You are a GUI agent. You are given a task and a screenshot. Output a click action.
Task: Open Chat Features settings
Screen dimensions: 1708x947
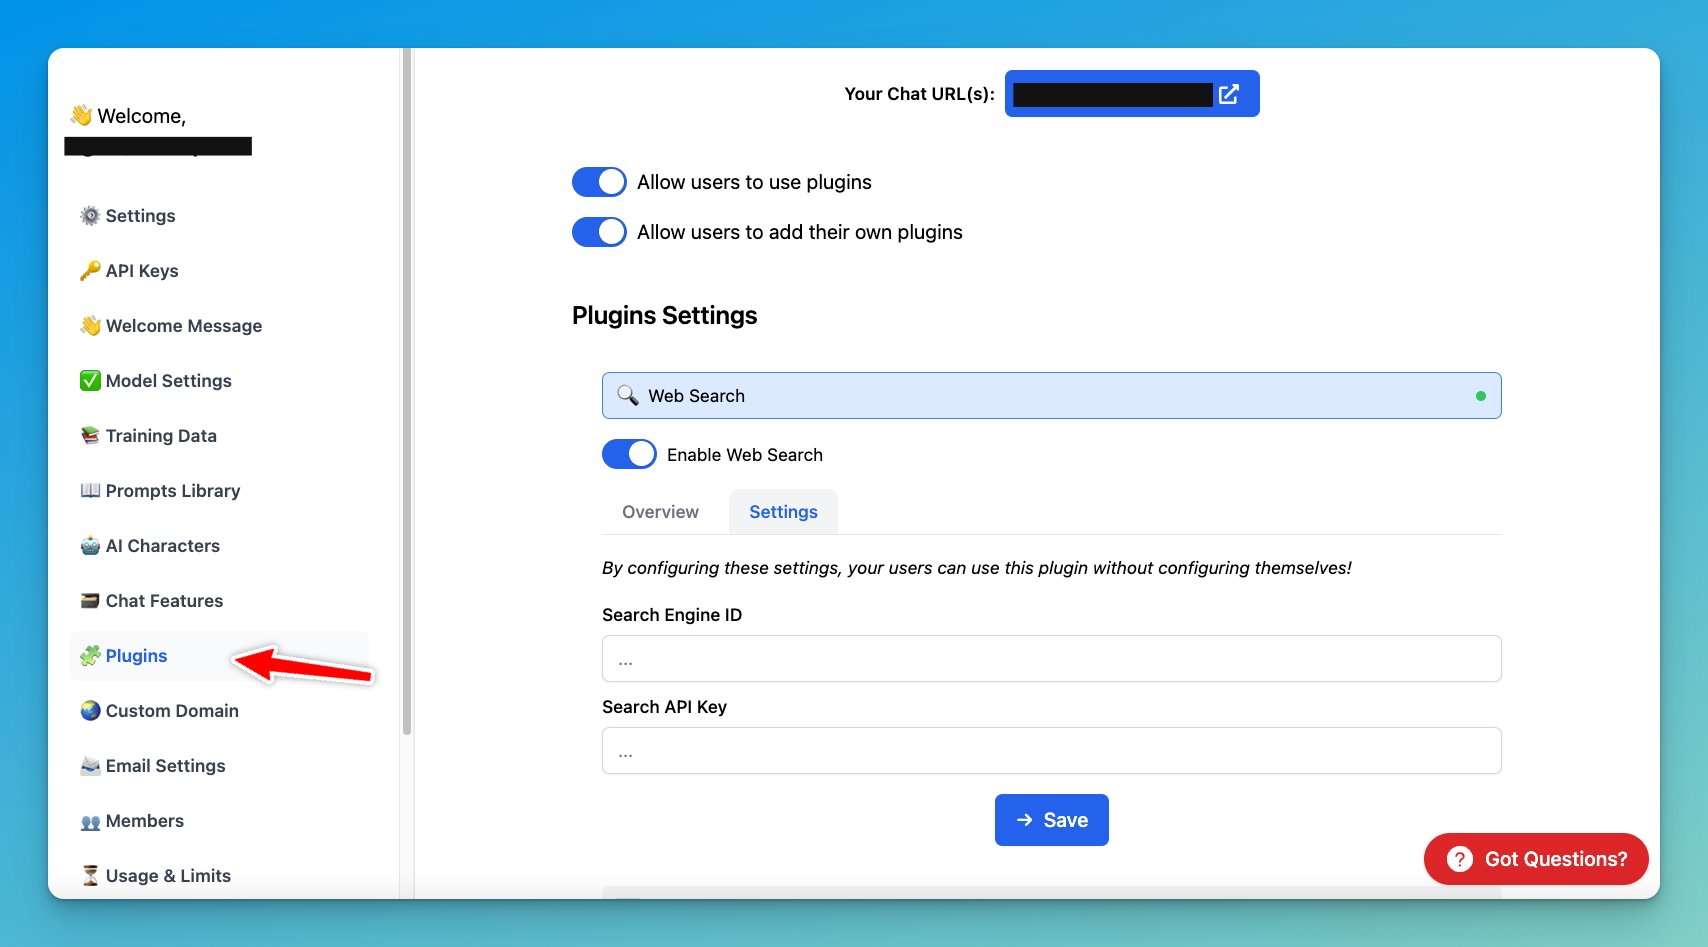click(x=164, y=600)
